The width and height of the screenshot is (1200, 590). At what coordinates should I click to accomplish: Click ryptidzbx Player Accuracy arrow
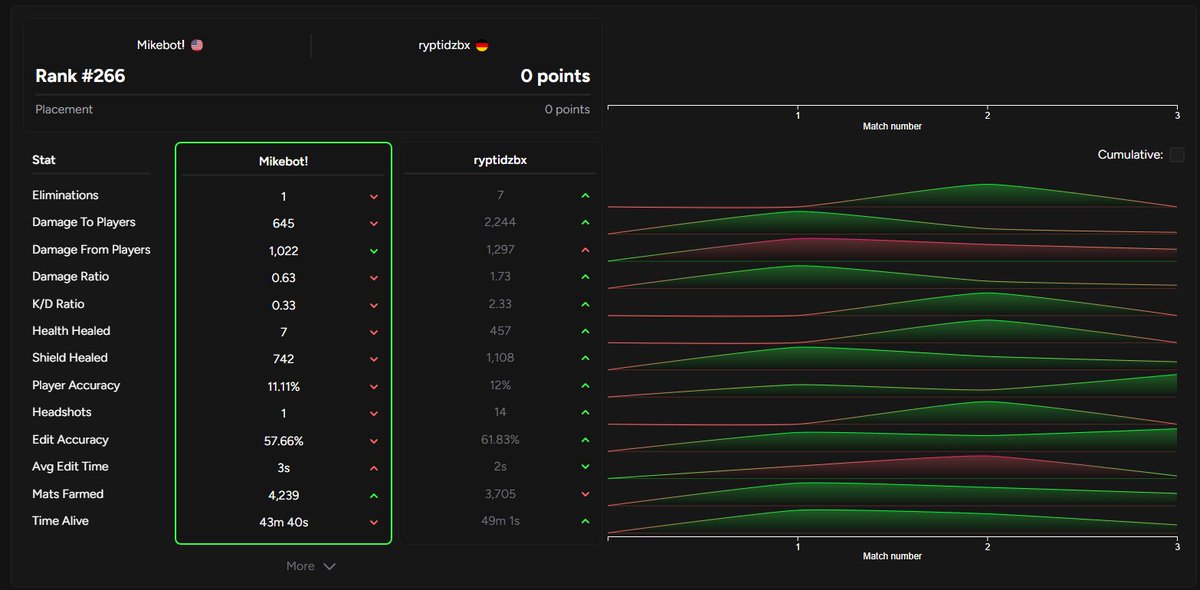coord(585,385)
